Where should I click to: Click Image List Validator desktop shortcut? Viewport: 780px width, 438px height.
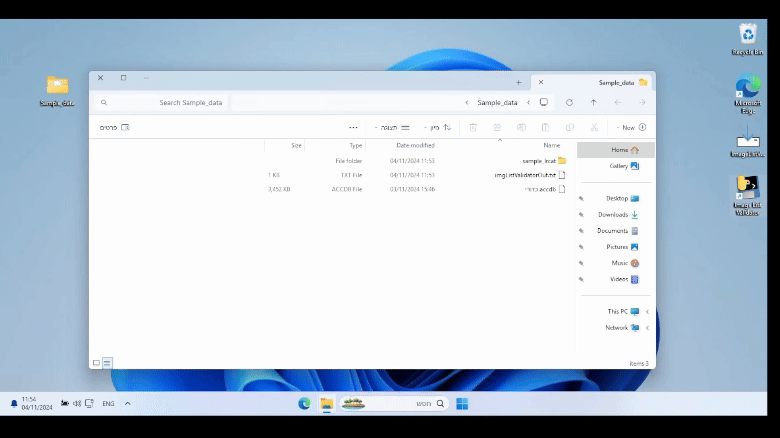coord(747,196)
